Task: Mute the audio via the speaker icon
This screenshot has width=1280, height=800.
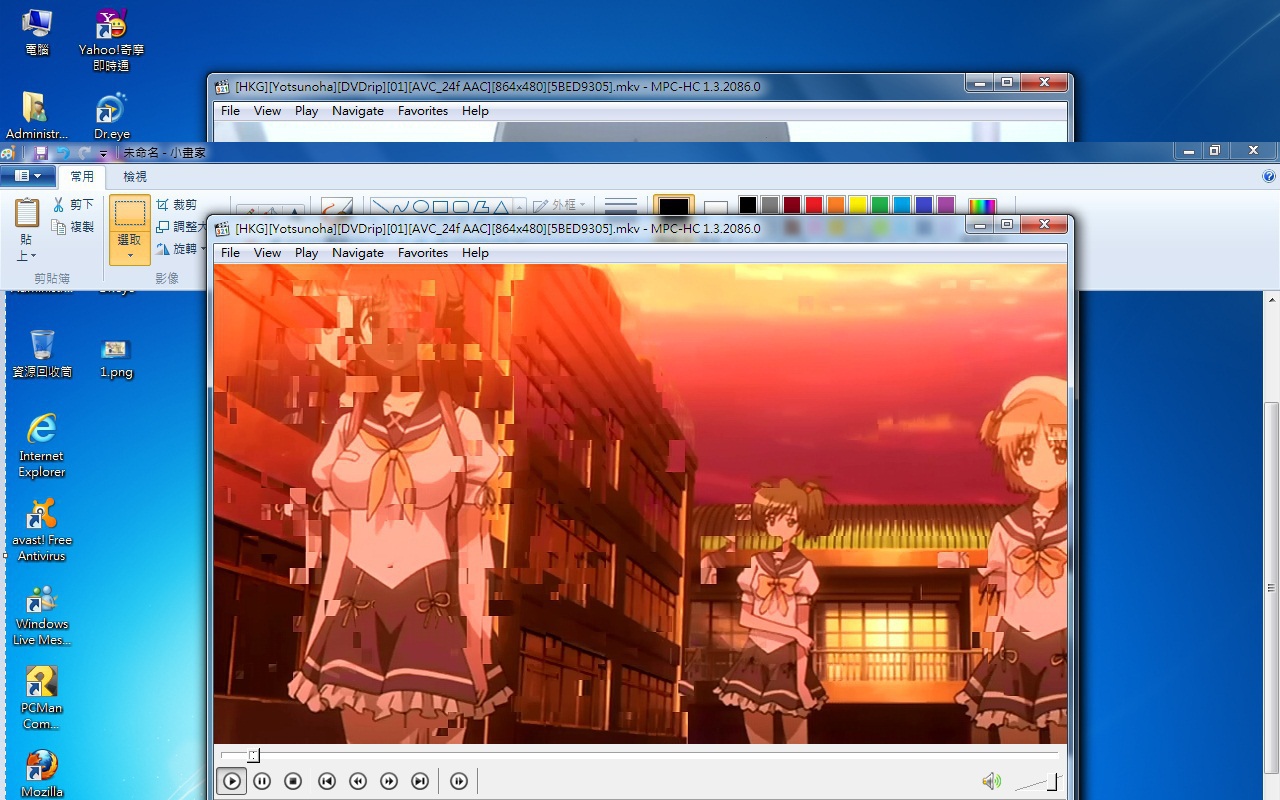Action: coord(991,781)
